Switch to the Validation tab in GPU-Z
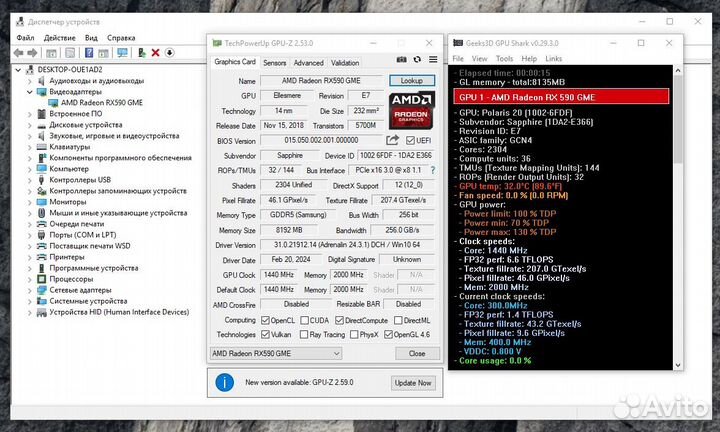720x432 pixels. (345, 63)
